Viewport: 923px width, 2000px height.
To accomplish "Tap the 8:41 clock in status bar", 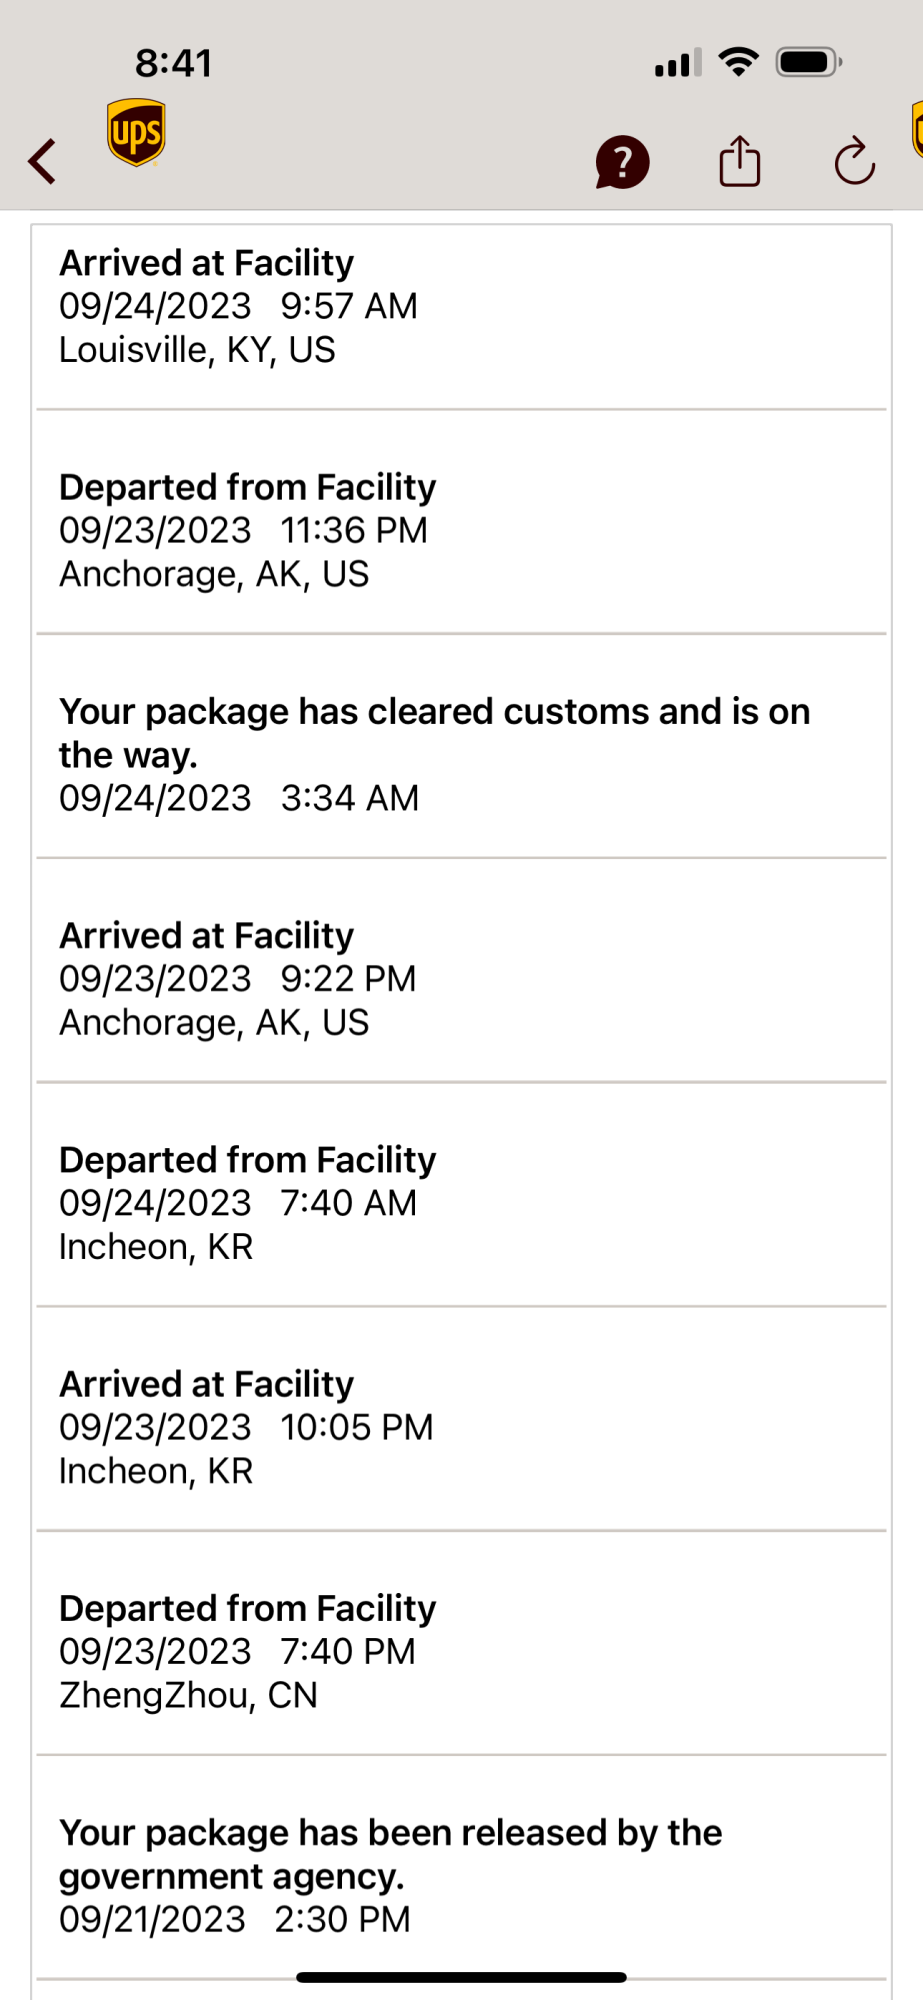I will tap(174, 64).
